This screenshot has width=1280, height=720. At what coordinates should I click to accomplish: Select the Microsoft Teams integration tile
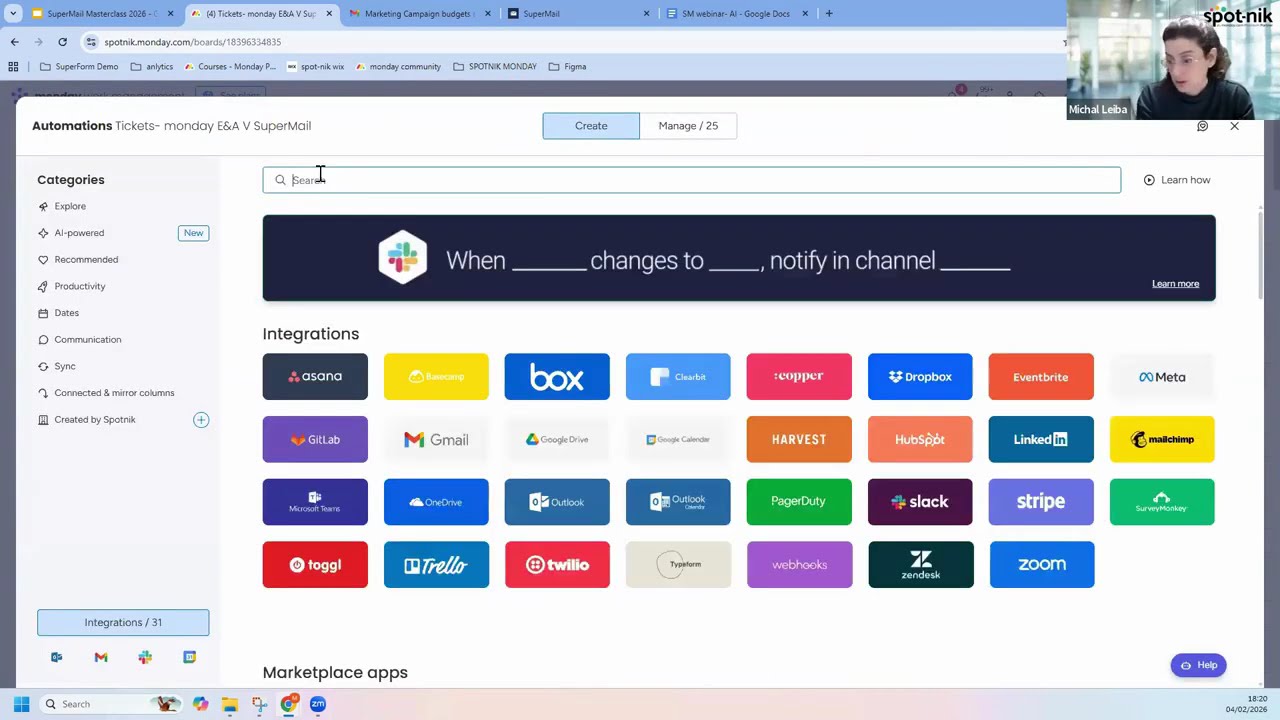[315, 502]
